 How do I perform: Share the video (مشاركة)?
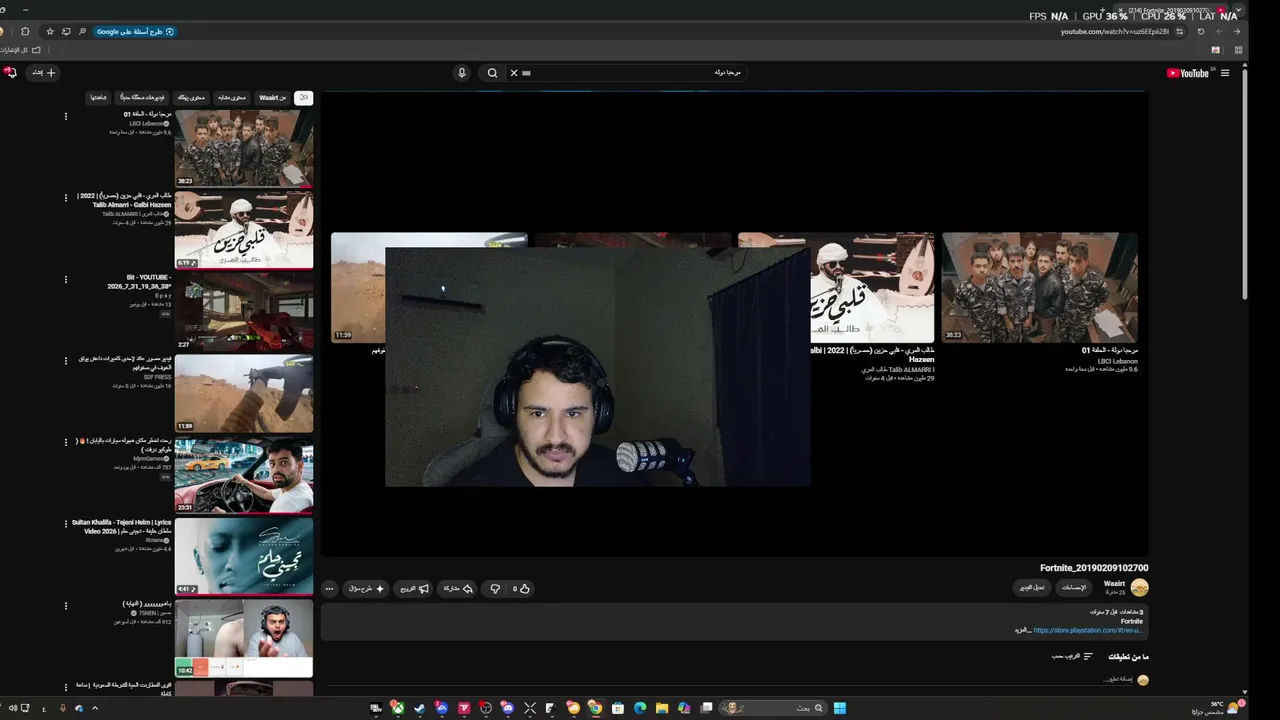tap(457, 589)
